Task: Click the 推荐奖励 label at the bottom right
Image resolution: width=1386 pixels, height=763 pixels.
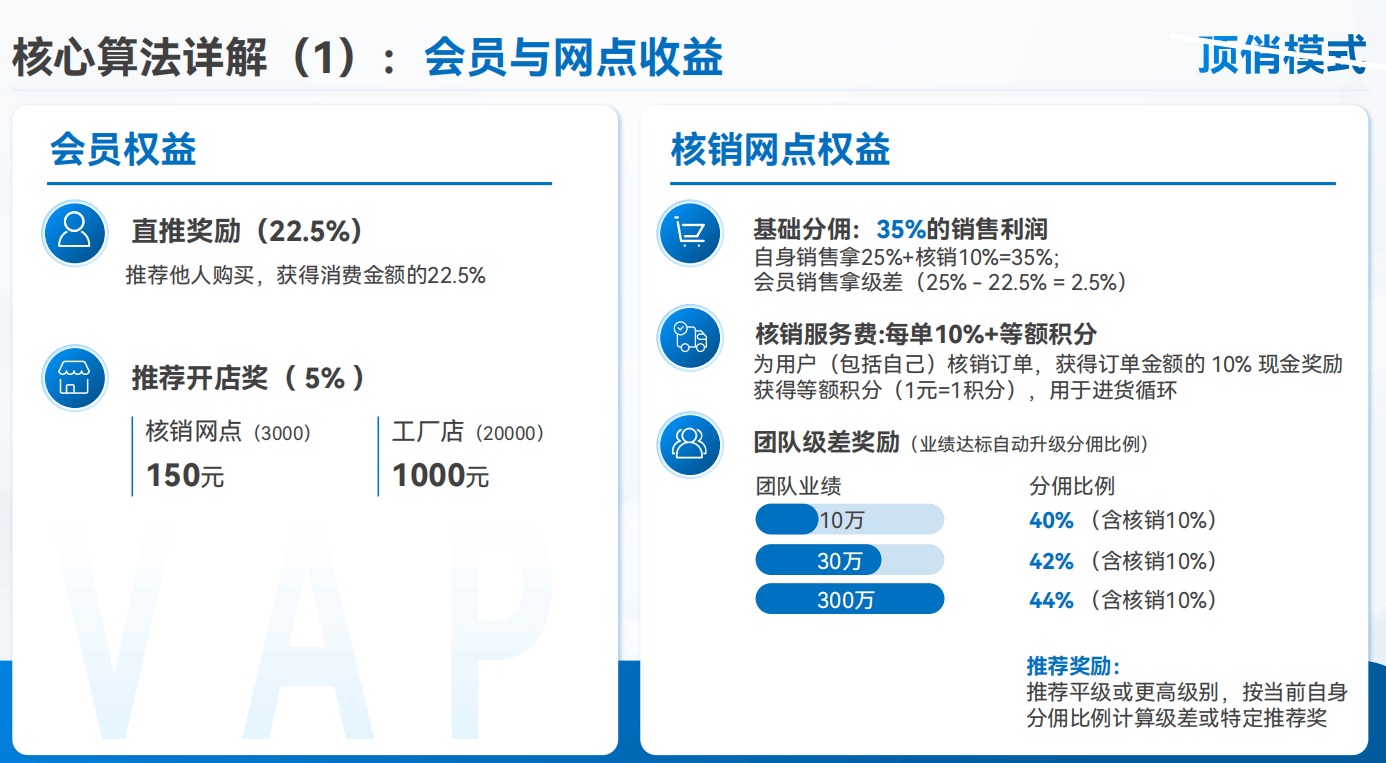Action: tap(1072, 666)
